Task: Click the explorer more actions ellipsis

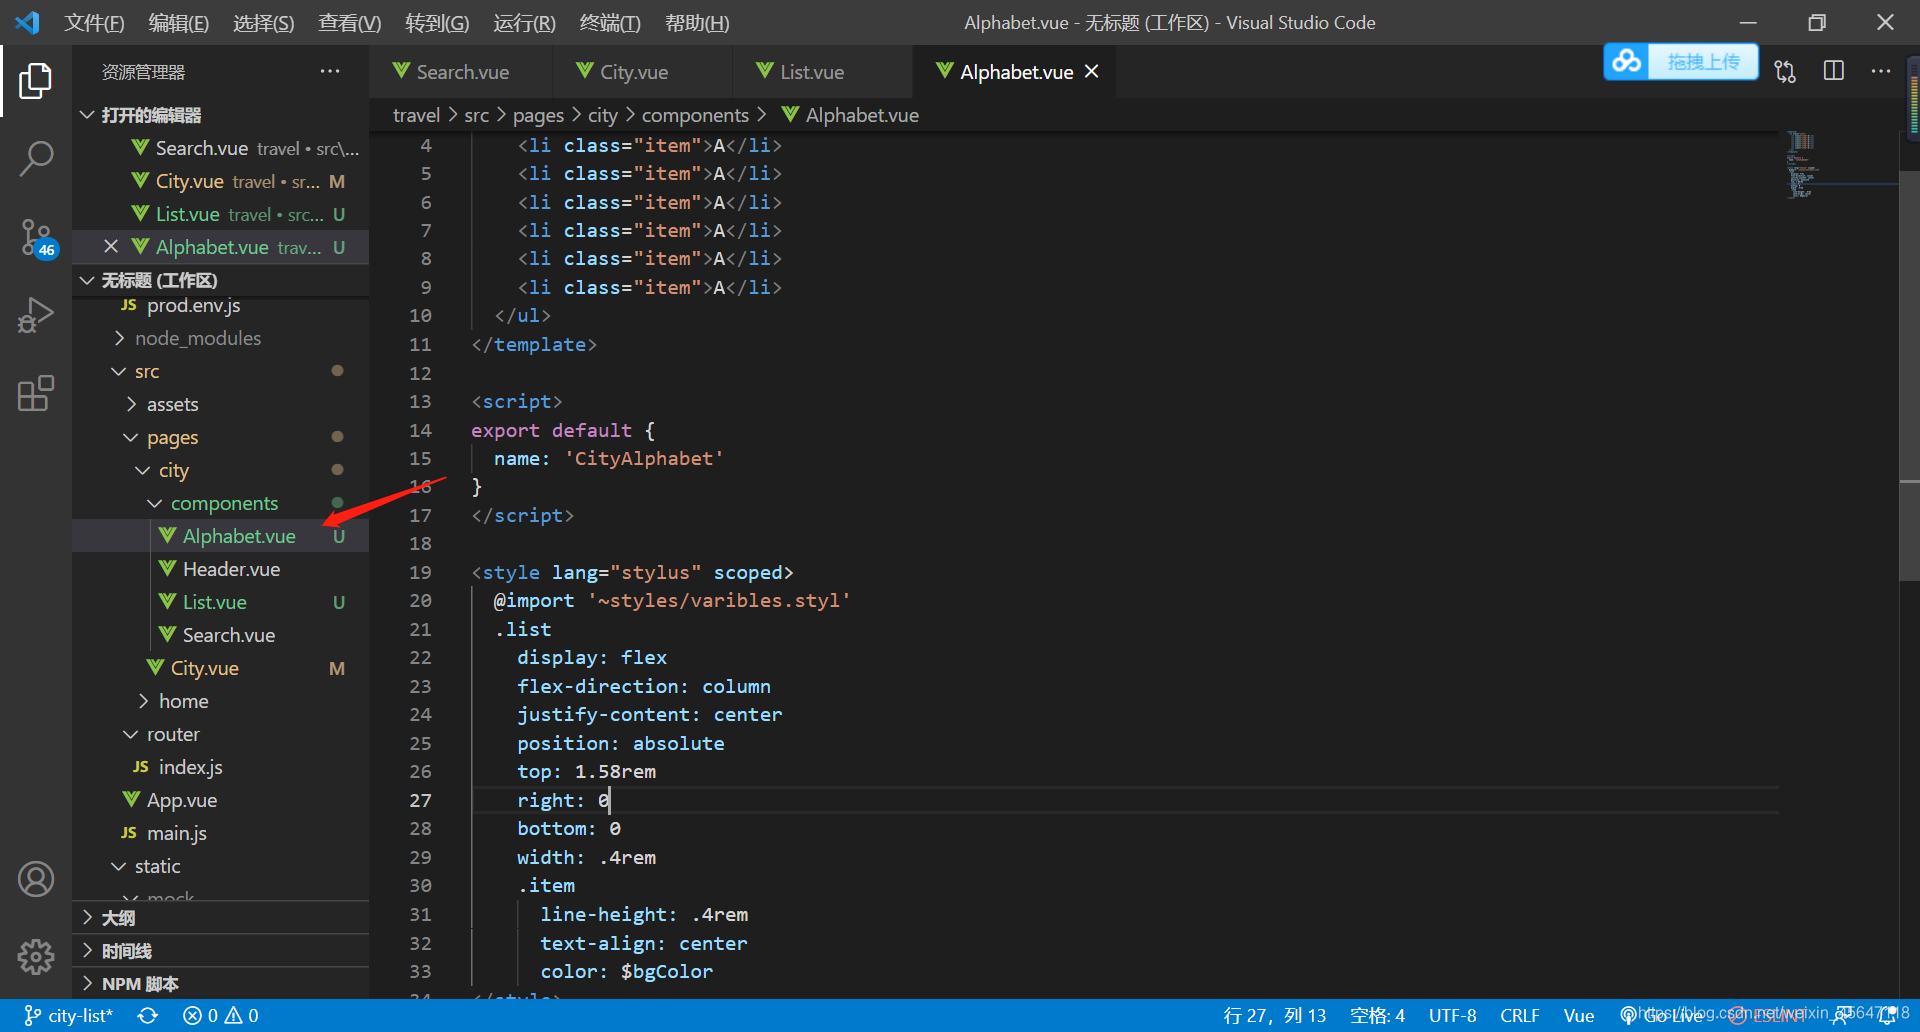Action: 330,71
